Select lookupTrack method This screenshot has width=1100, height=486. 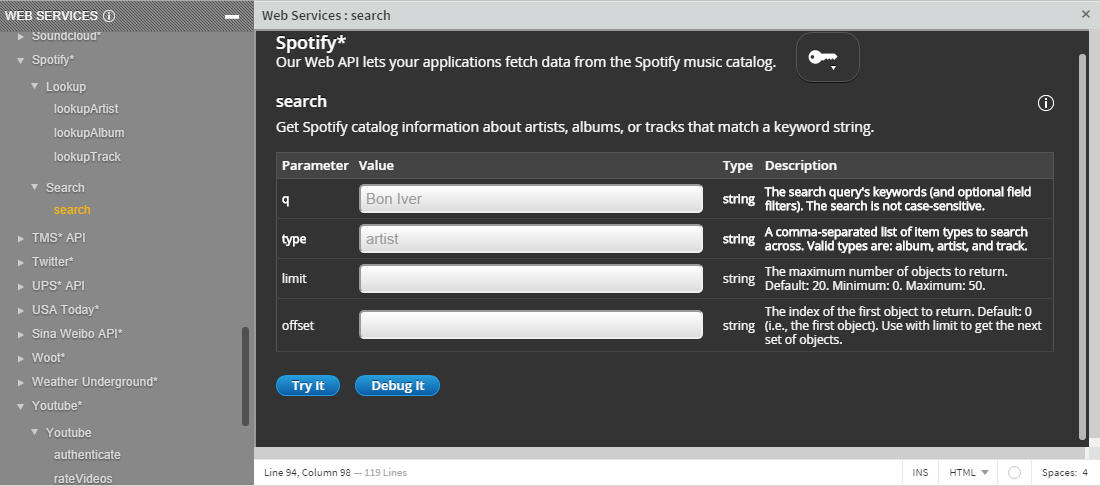click(87, 157)
